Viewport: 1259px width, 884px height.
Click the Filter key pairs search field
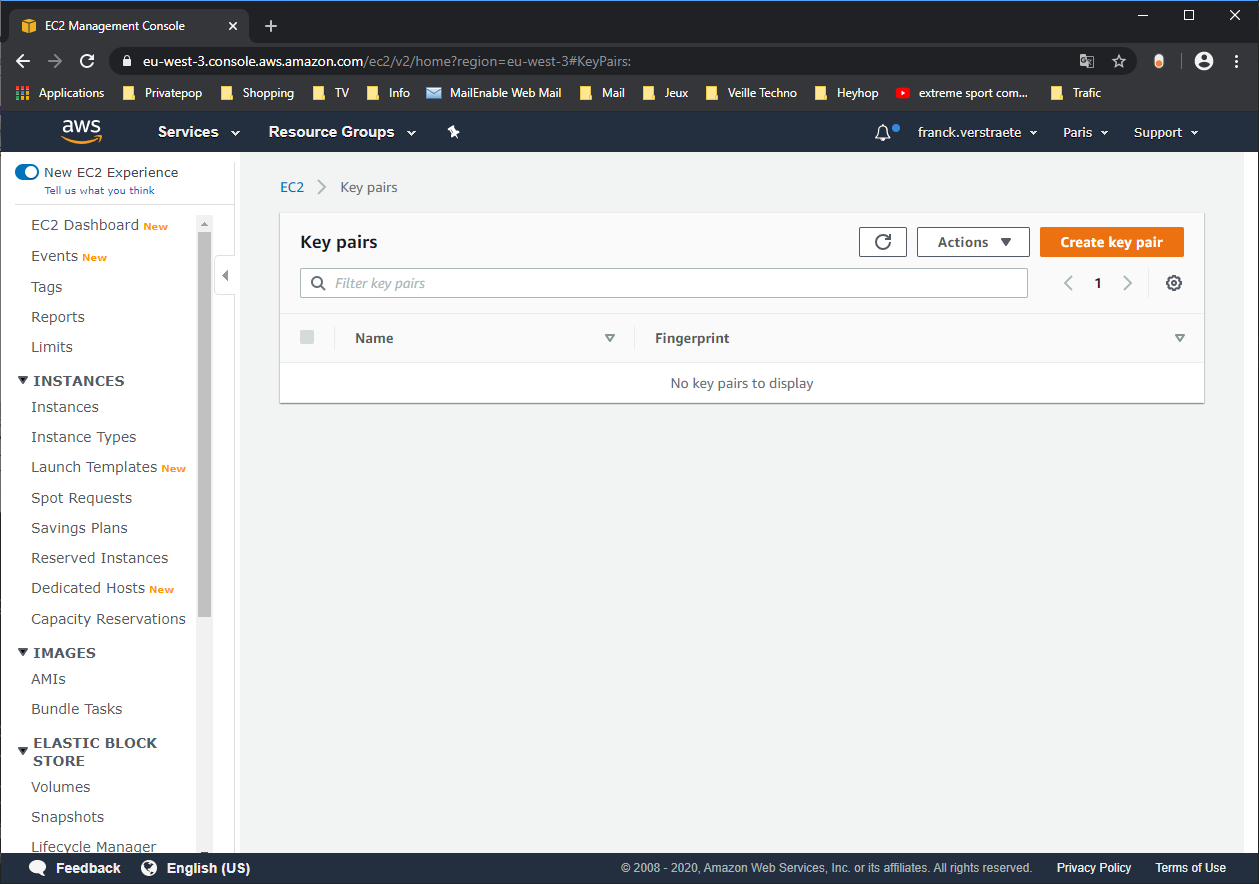664,283
